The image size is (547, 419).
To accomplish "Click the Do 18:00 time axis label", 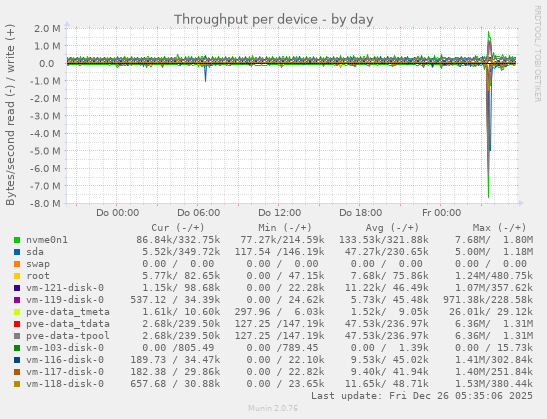I will coord(360,213).
